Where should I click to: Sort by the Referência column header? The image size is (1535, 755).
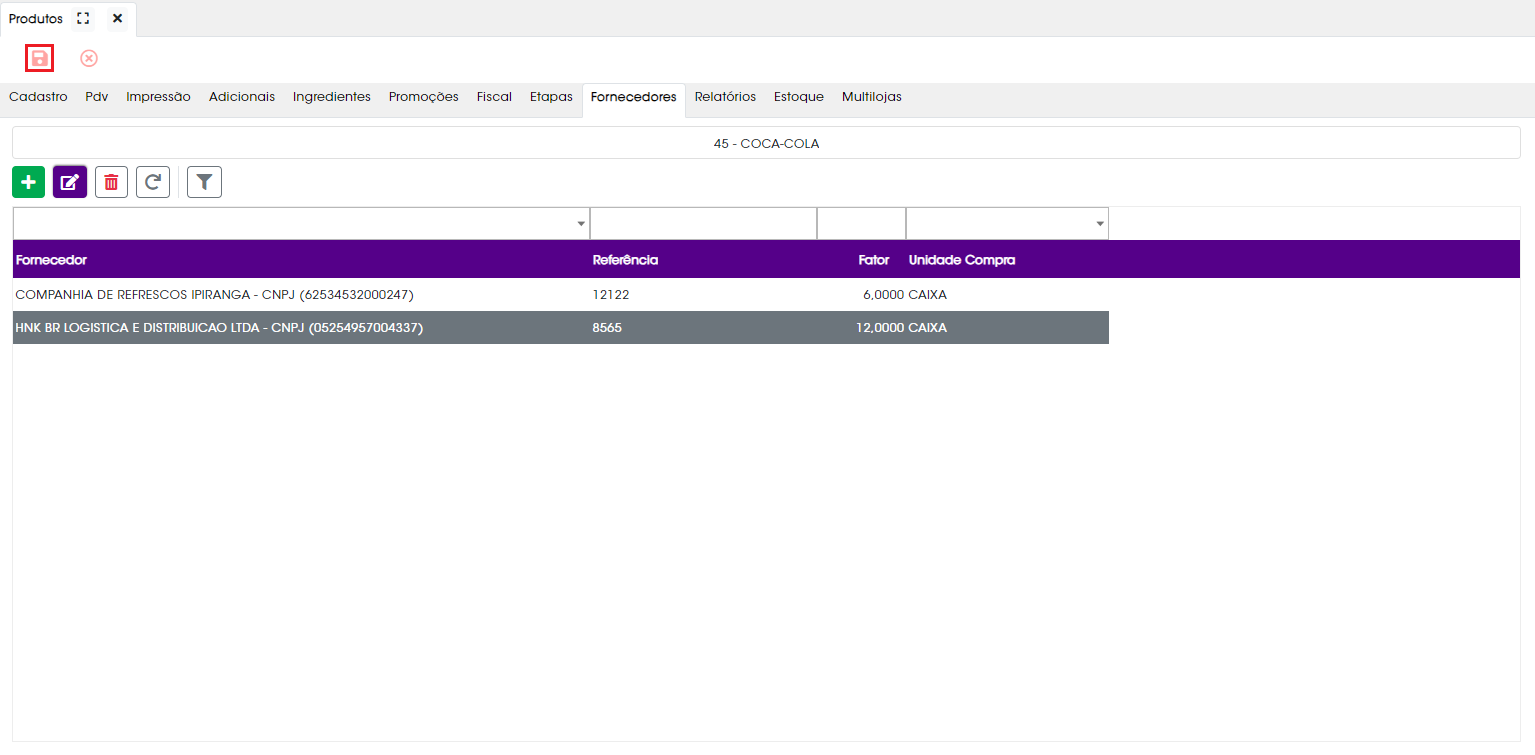(x=625, y=260)
